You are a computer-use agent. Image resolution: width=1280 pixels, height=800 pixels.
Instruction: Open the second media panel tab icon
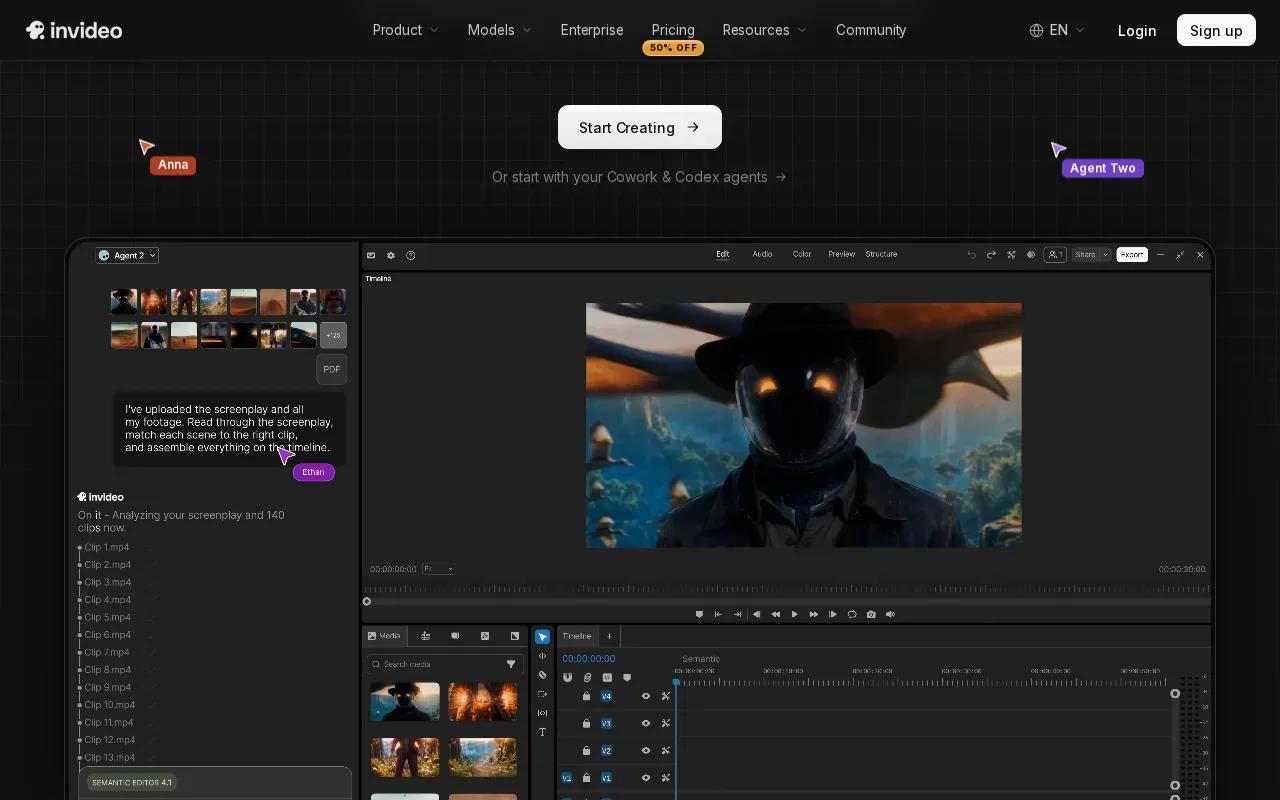pyautogui.click(x=425, y=636)
